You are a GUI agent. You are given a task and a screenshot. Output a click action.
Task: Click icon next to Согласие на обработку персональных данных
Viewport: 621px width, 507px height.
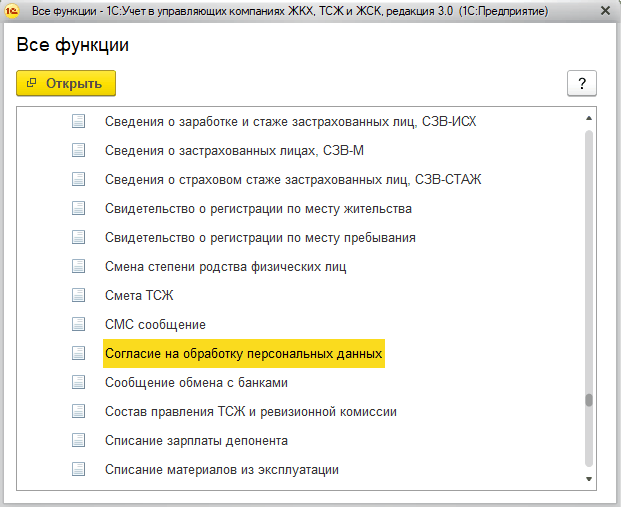pos(78,353)
